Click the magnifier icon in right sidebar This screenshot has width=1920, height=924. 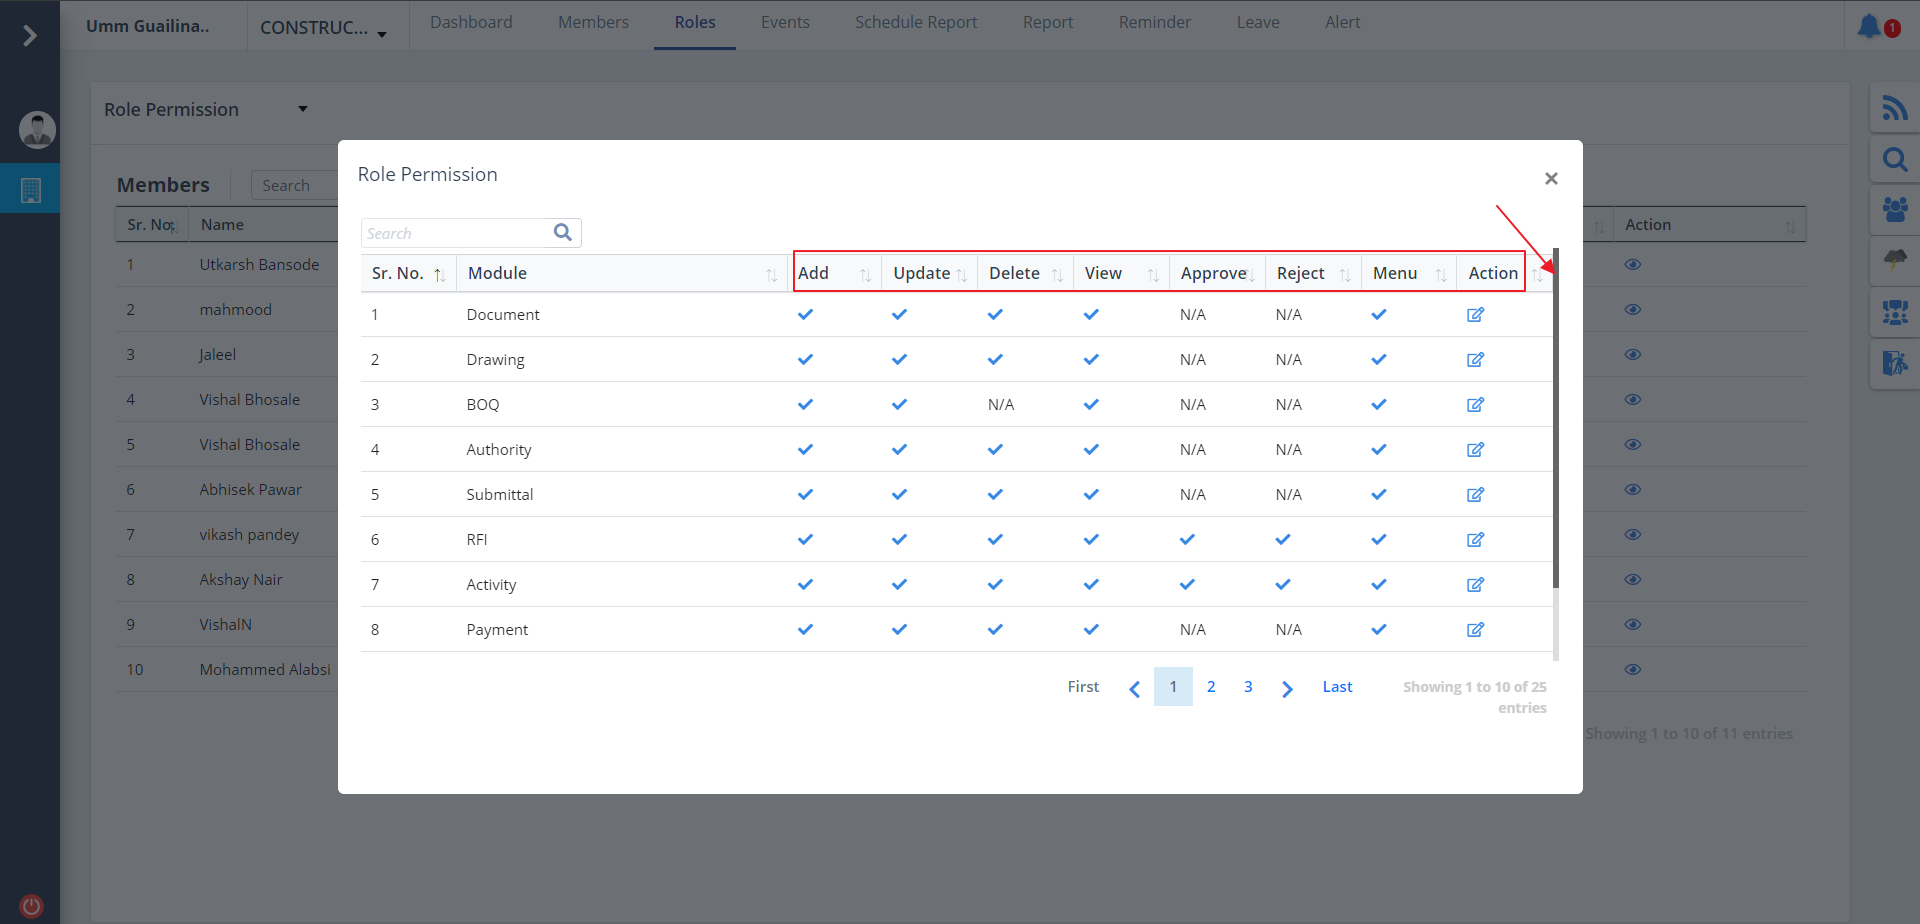pos(1894,159)
